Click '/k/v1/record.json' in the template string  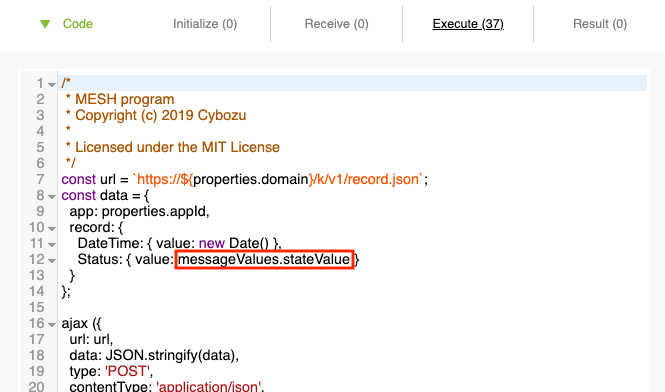coord(365,179)
